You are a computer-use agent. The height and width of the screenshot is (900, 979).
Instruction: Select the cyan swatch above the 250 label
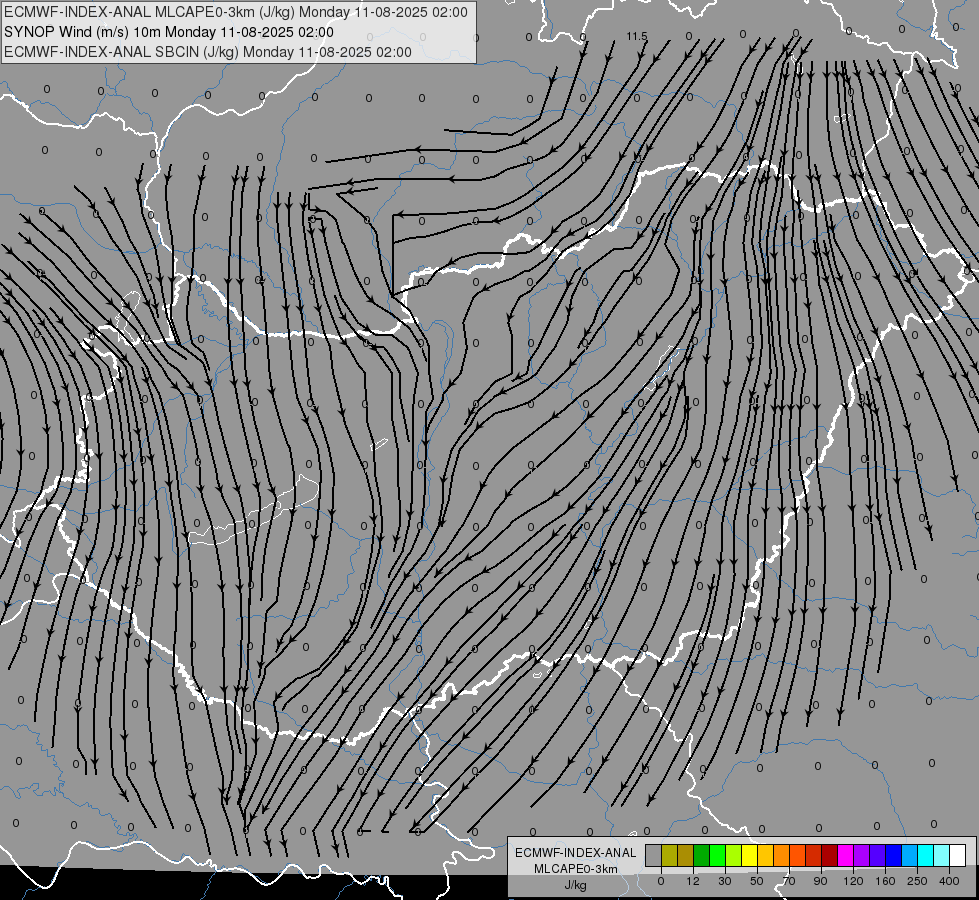(x=925, y=856)
